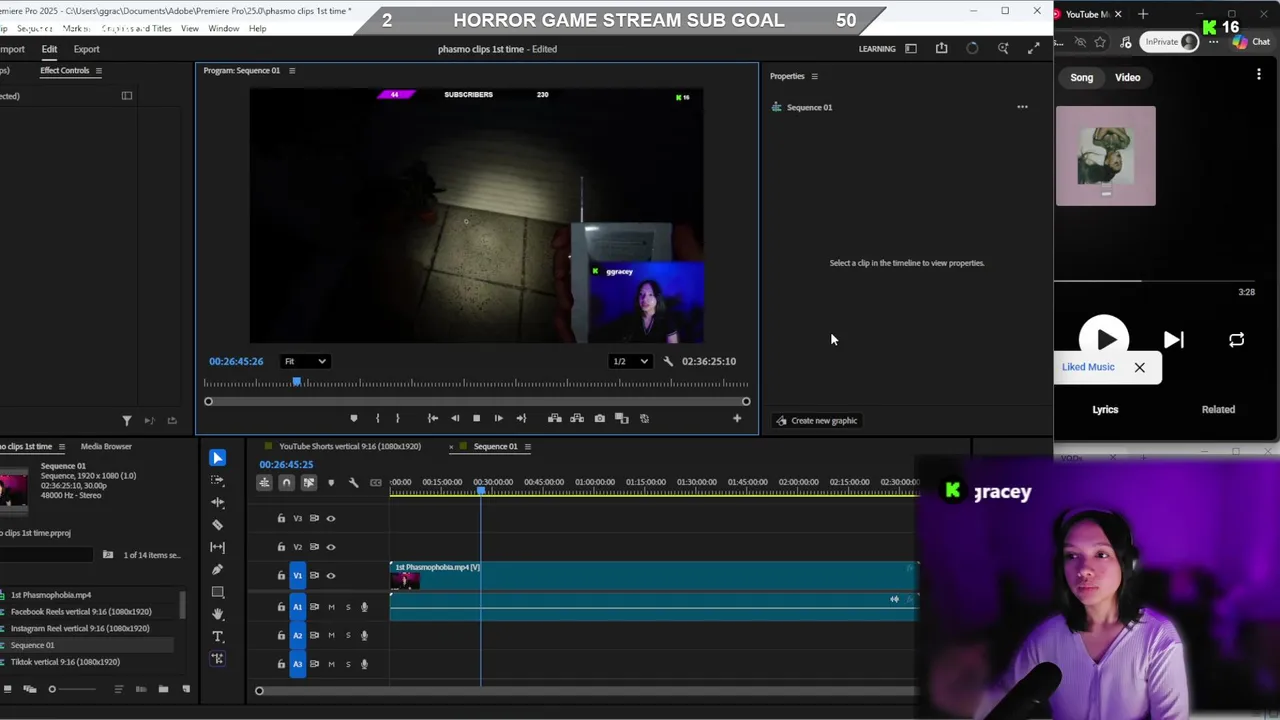Select the Slip tool
Image resolution: width=1280 pixels, height=720 pixels.
(x=217, y=547)
